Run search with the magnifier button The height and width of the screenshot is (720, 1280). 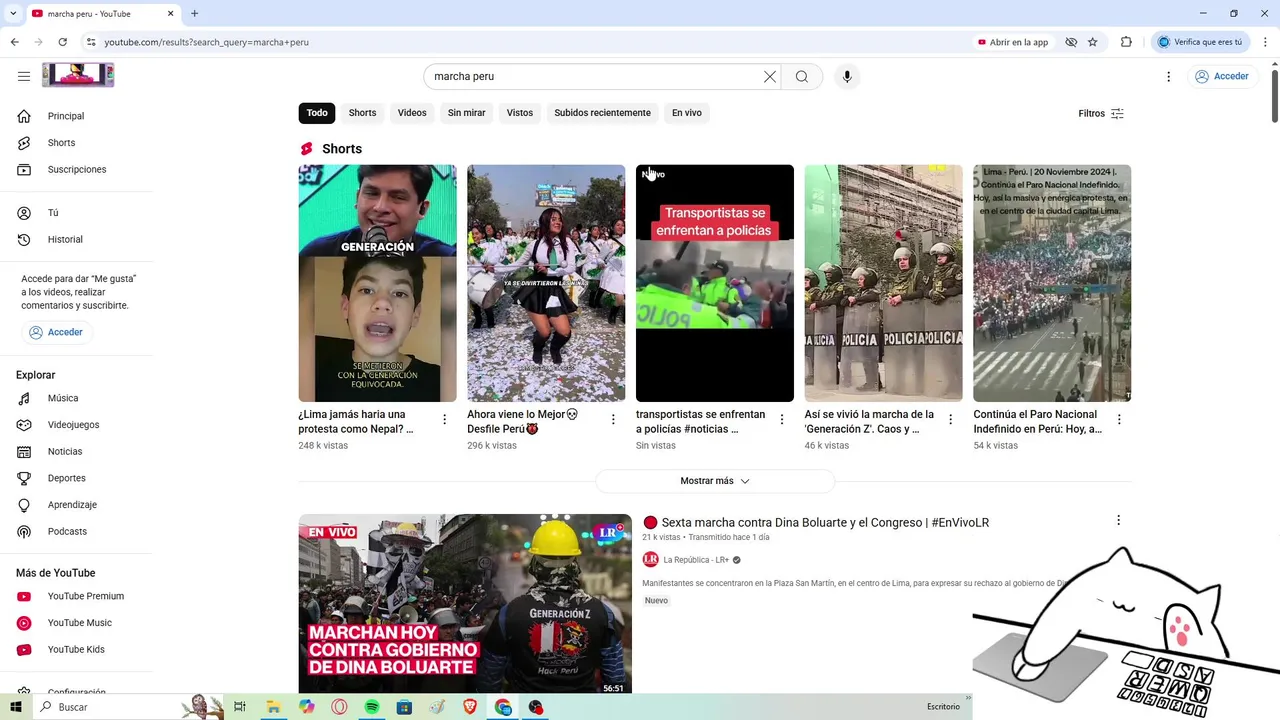point(802,77)
